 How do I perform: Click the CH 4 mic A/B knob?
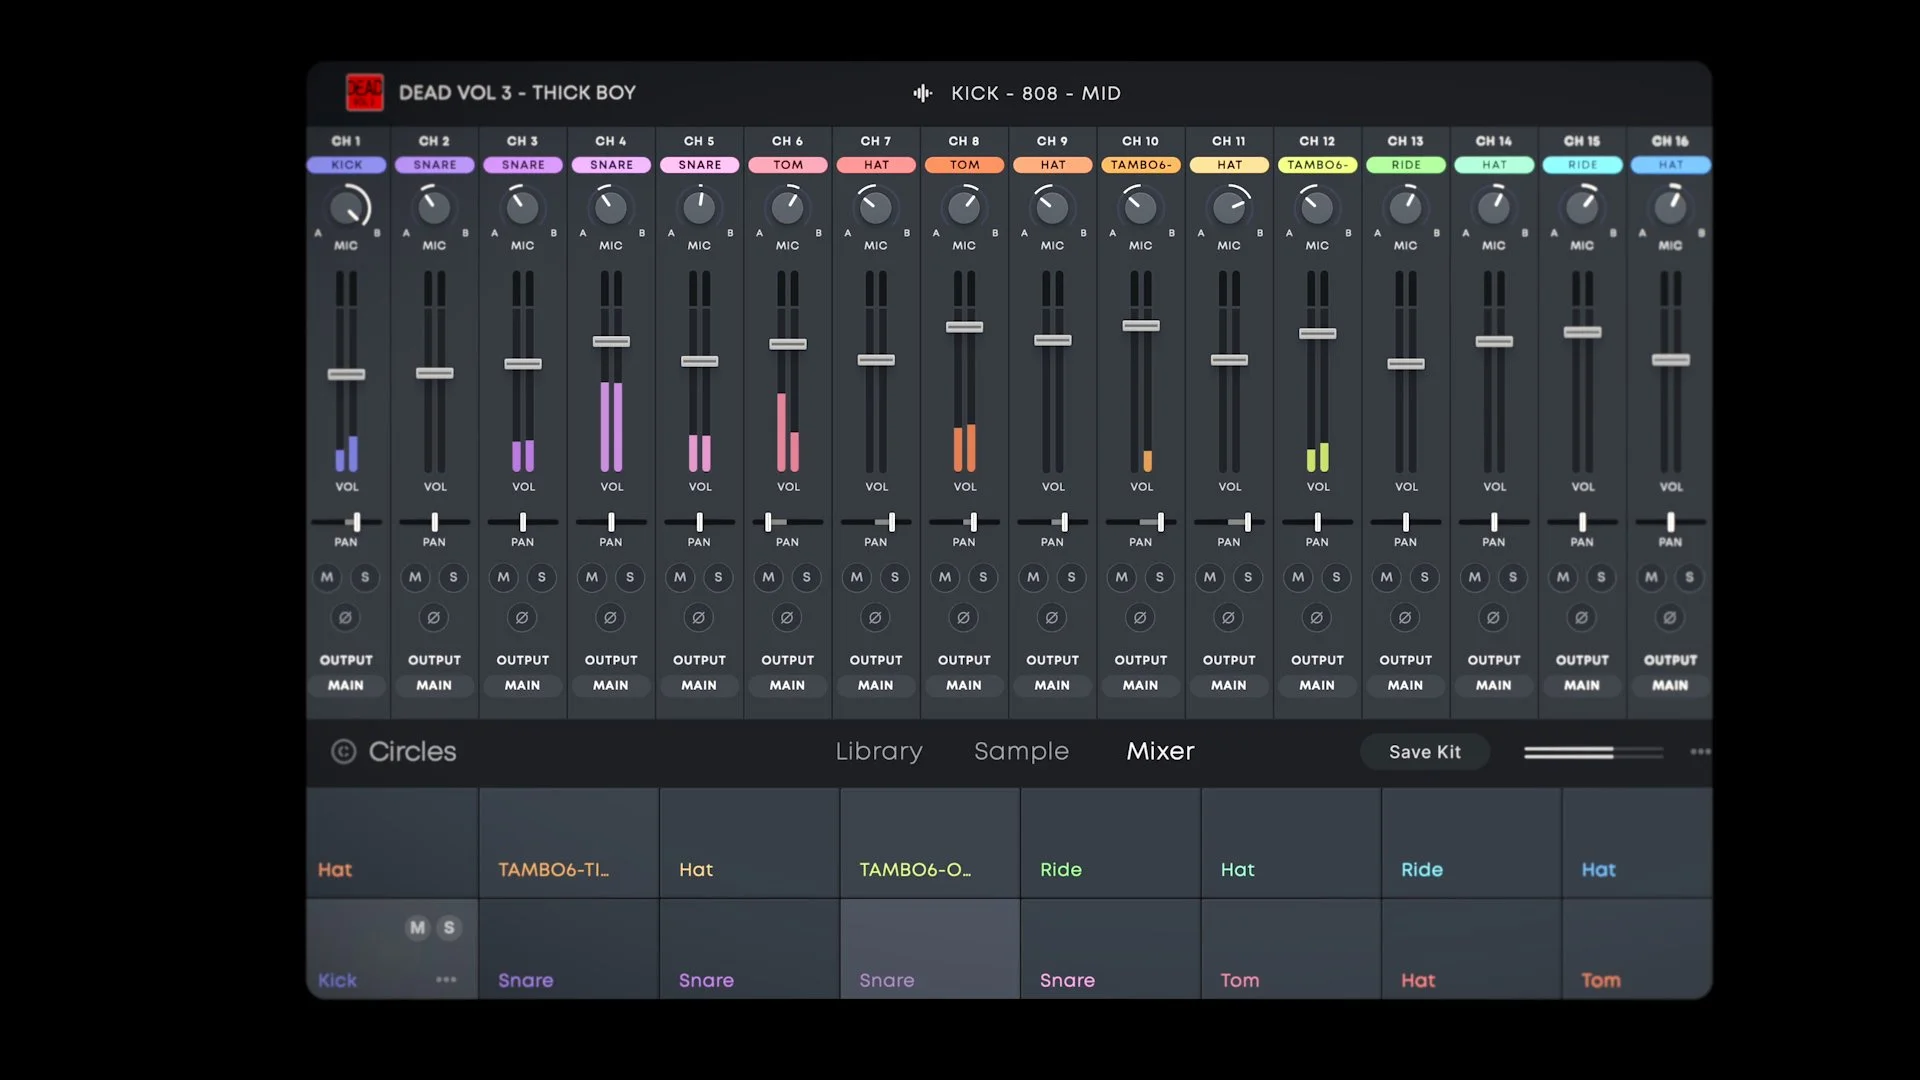(610, 207)
